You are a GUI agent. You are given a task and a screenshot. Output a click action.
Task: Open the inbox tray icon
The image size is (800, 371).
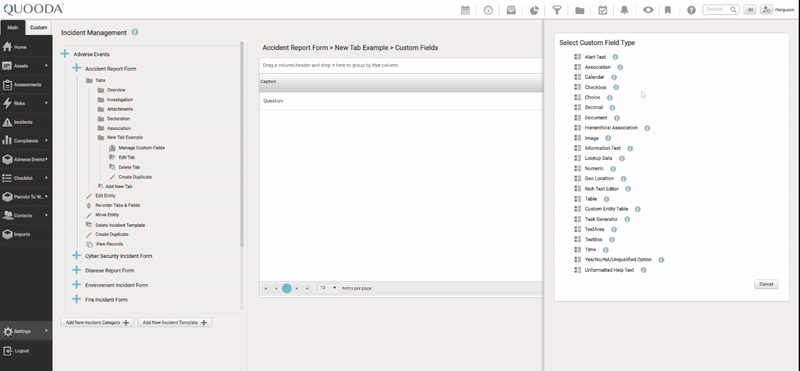click(x=511, y=10)
